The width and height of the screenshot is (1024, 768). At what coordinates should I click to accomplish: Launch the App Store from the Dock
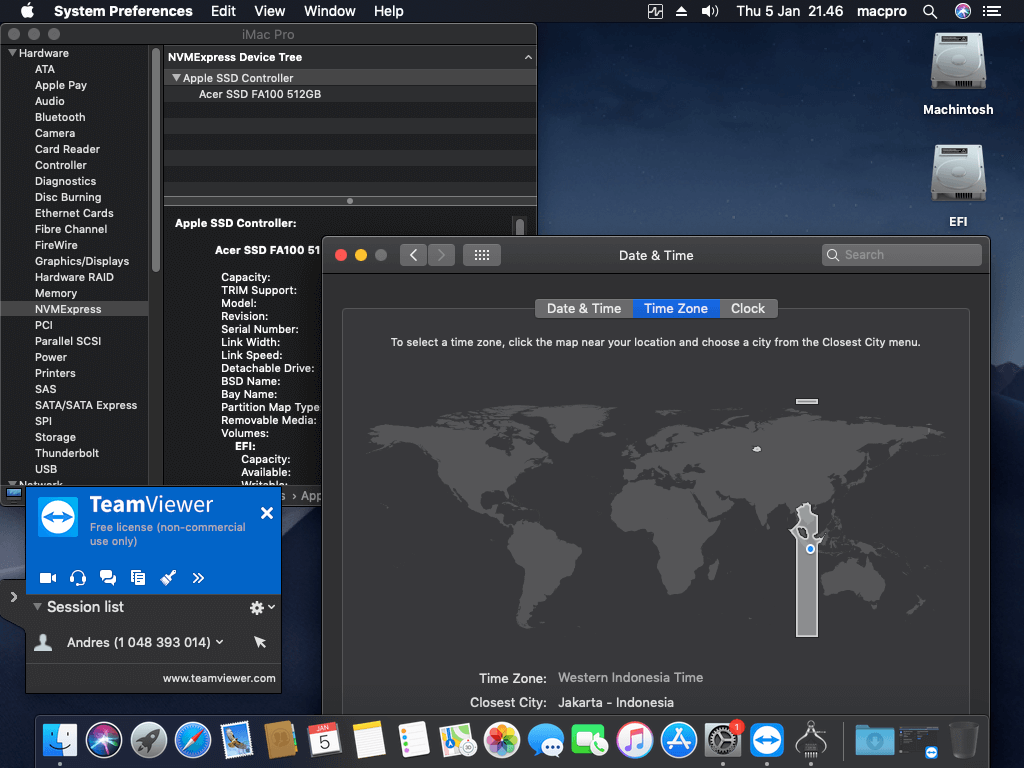point(679,741)
